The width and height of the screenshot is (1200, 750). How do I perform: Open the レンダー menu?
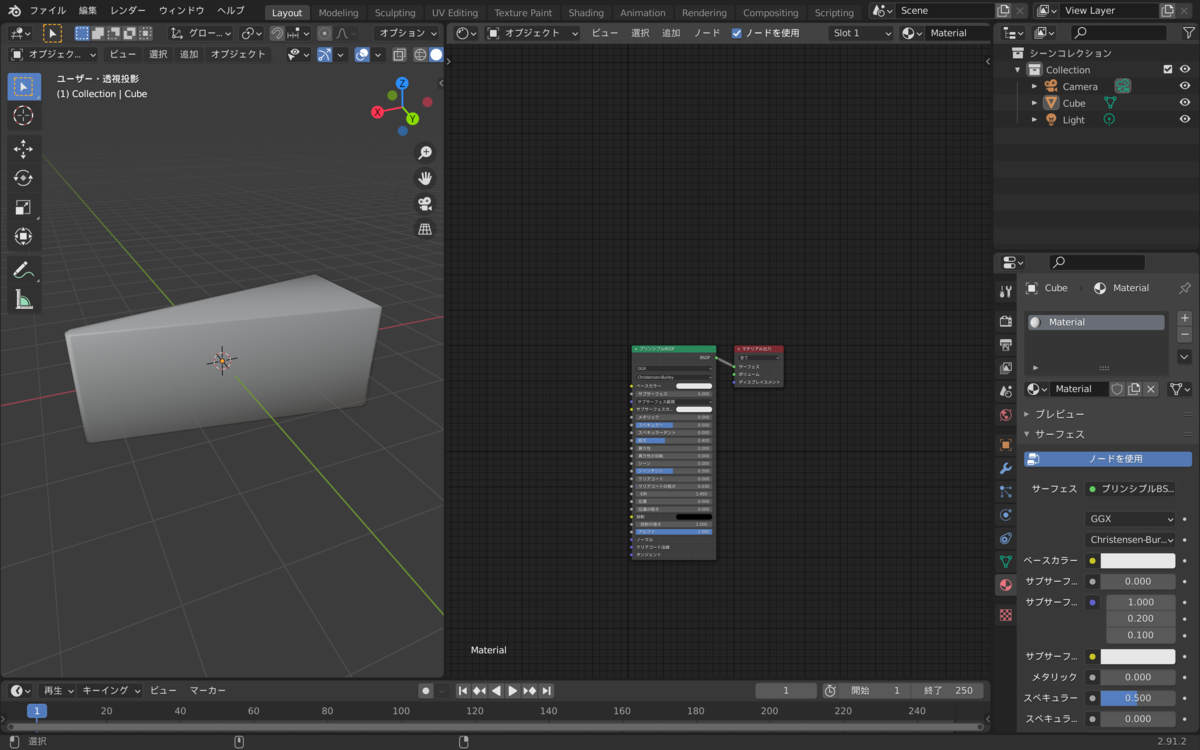[x=128, y=10]
